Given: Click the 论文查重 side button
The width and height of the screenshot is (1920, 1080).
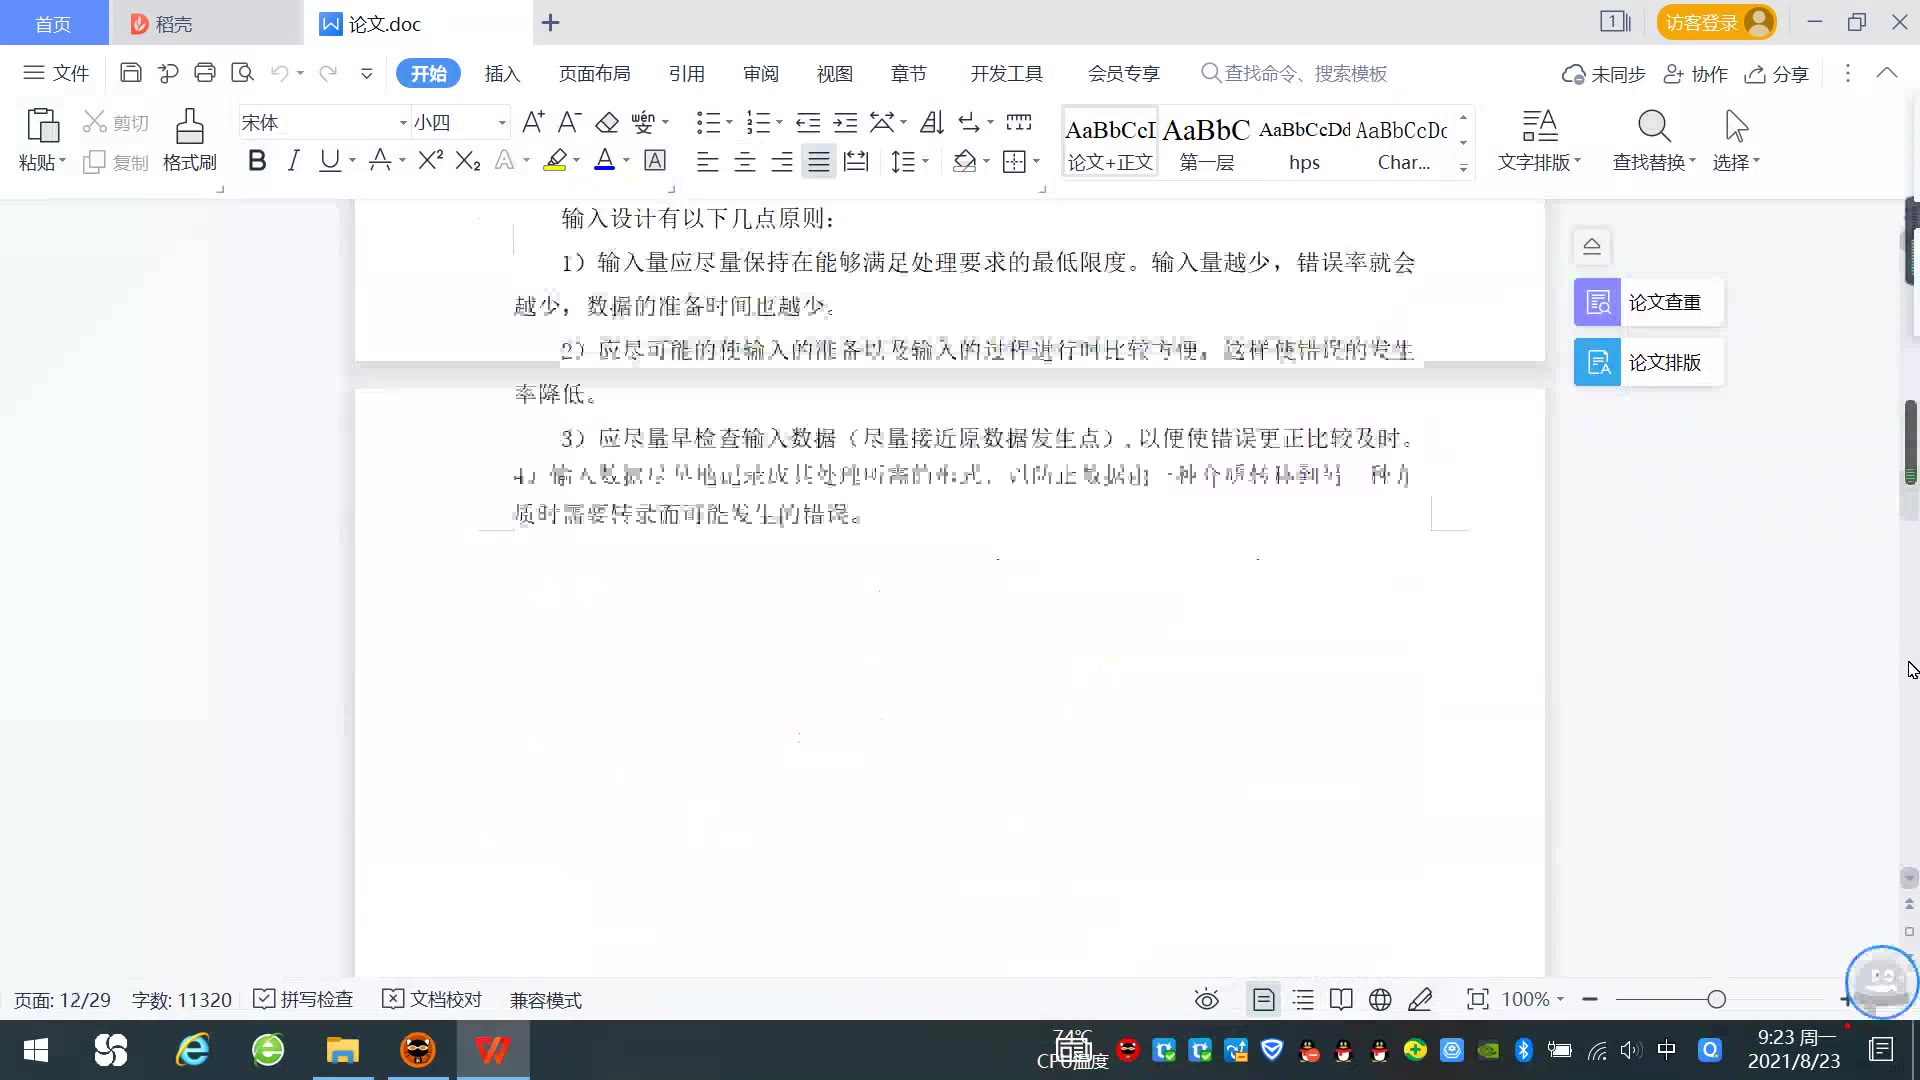Looking at the screenshot, I should [x=1648, y=302].
